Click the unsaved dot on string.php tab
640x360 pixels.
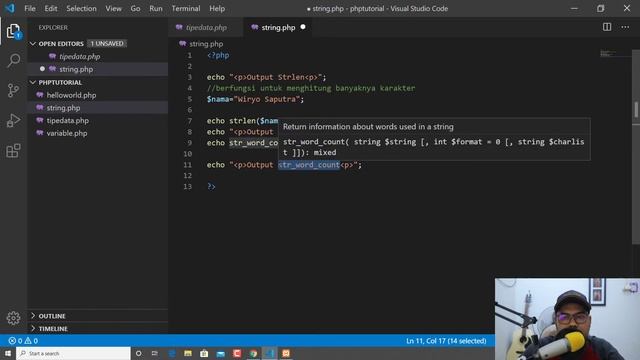(x=303, y=27)
